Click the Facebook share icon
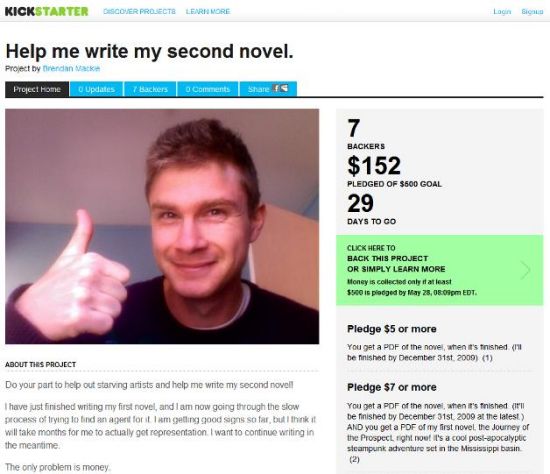The height and width of the screenshot is (474, 550). click(x=276, y=88)
